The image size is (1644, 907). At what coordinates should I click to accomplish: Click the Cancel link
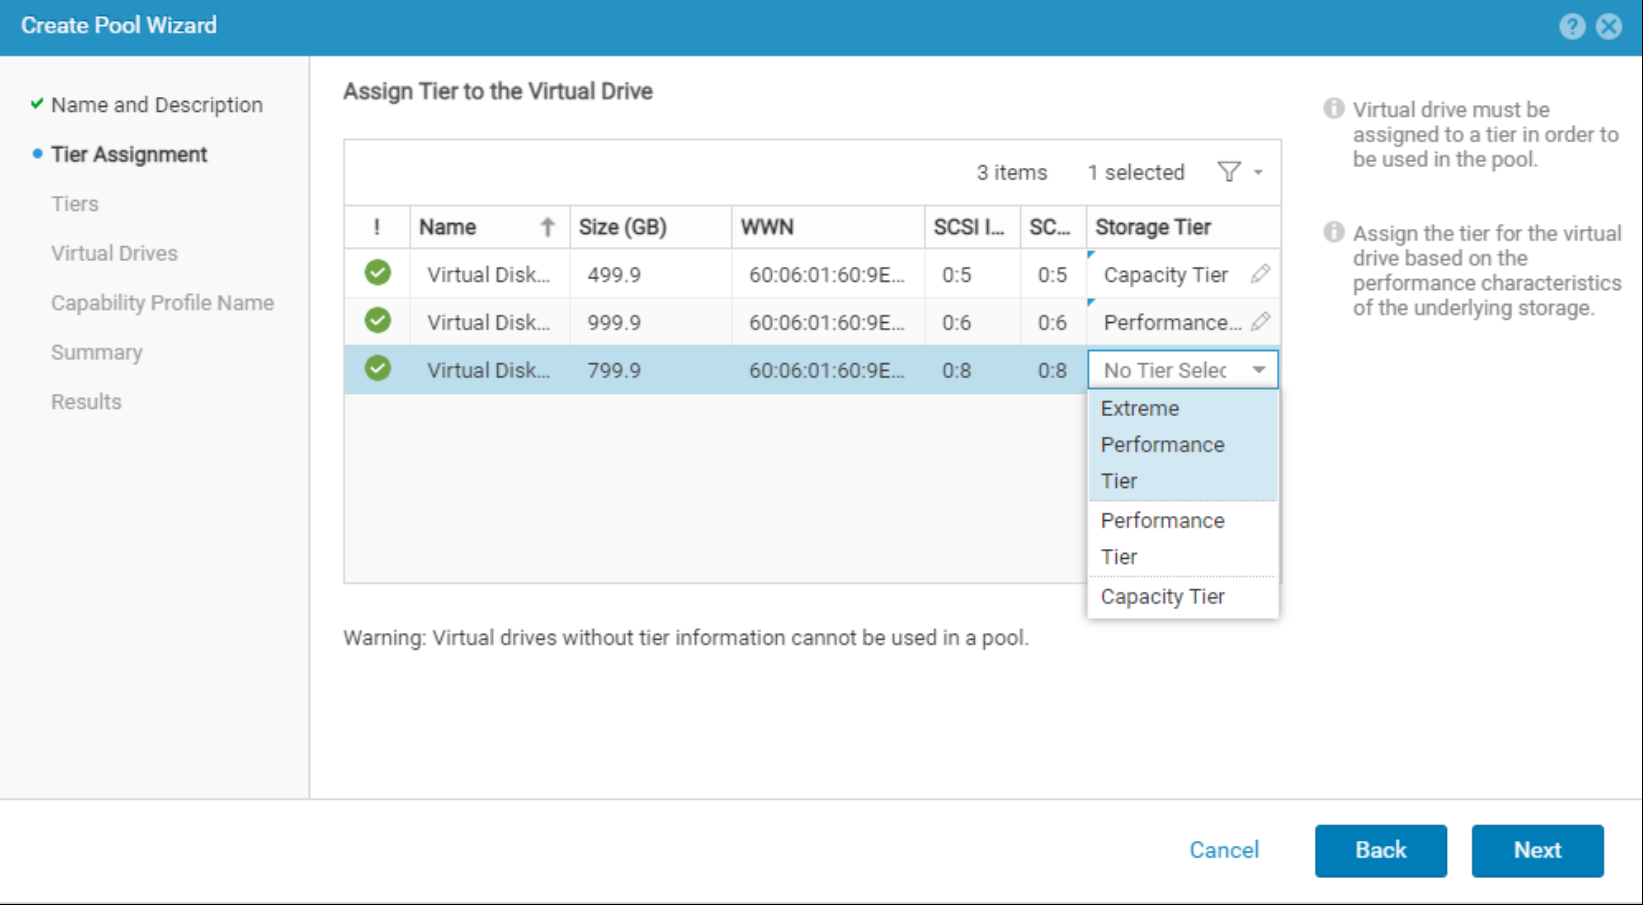tap(1224, 850)
